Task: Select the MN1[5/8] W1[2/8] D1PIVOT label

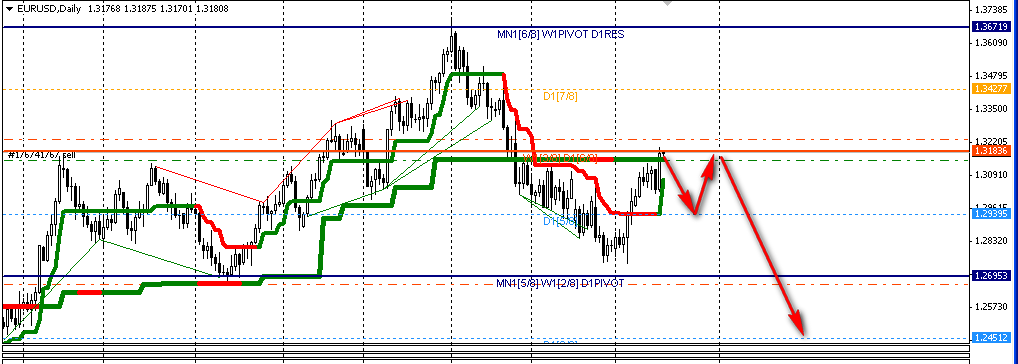Action: 560,283
